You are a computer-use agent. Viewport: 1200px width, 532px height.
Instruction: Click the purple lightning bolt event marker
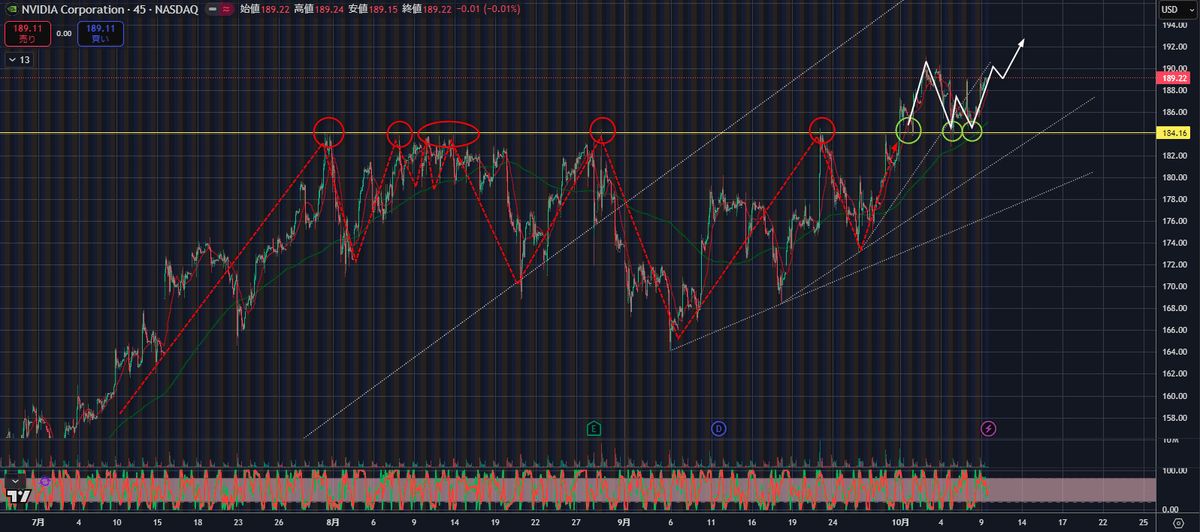pos(988,429)
